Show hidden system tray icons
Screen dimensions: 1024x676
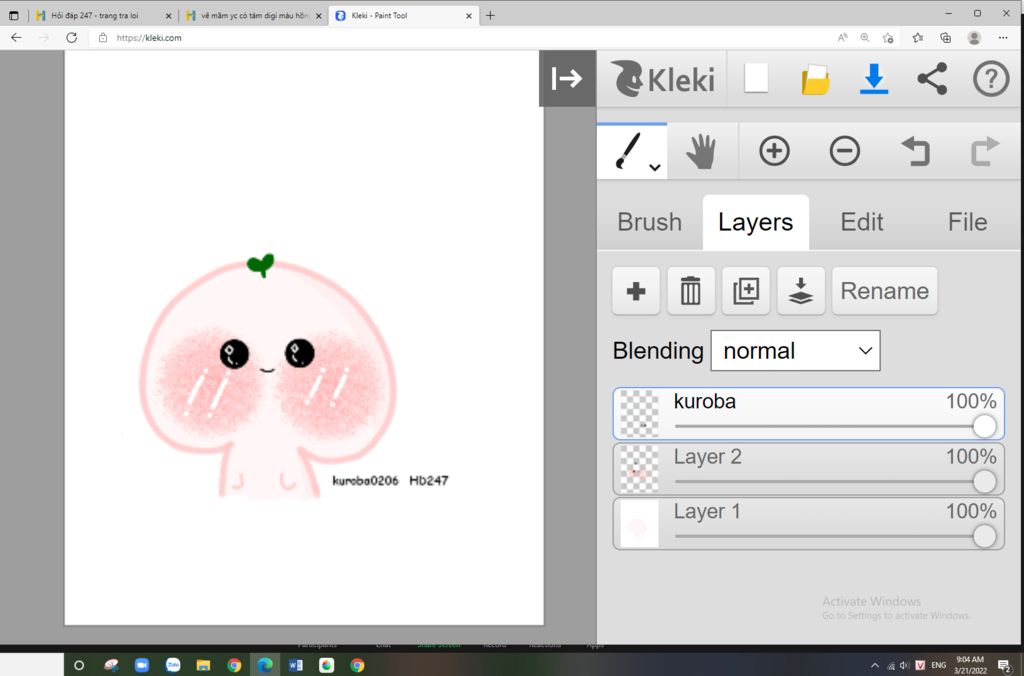(x=874, y=665)
